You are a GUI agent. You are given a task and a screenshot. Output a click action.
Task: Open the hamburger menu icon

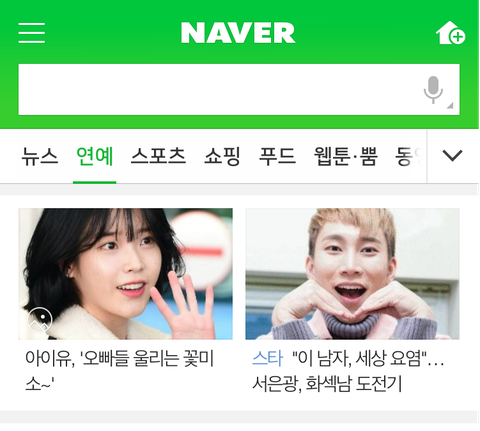32,33
